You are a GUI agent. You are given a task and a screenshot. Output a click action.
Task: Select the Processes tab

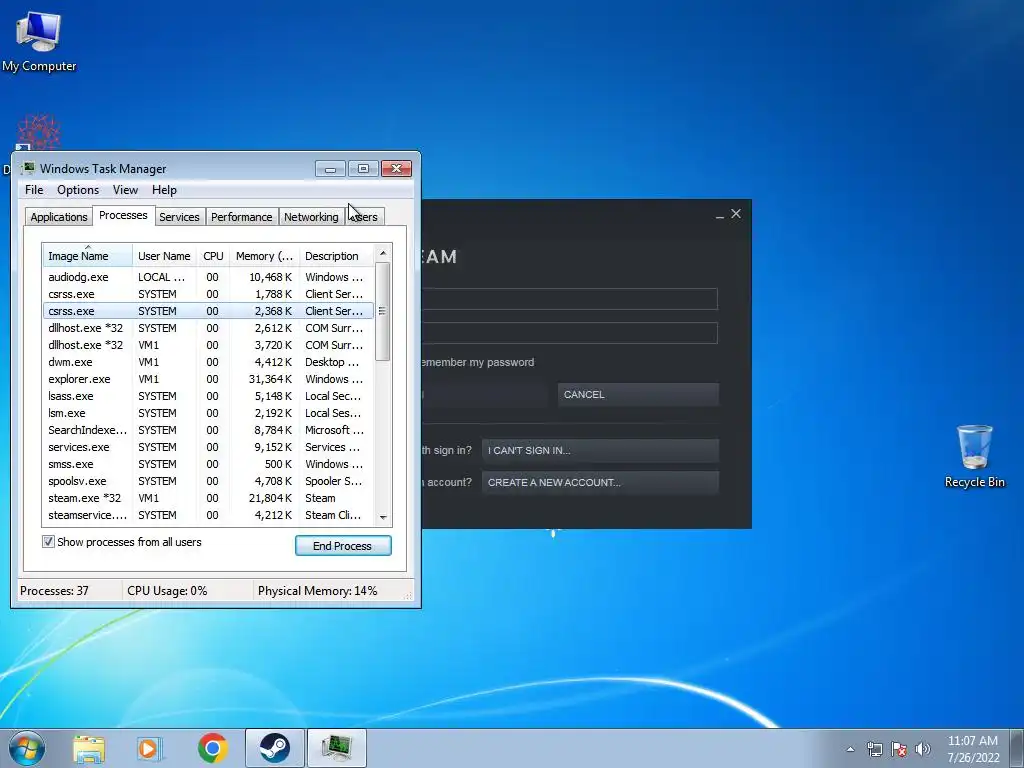[123, 216]
